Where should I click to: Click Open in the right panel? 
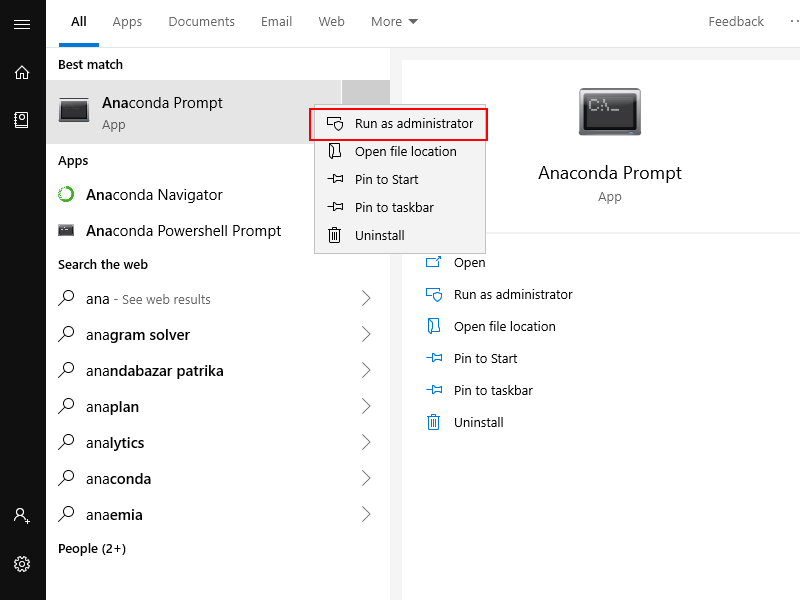(469, 263)
